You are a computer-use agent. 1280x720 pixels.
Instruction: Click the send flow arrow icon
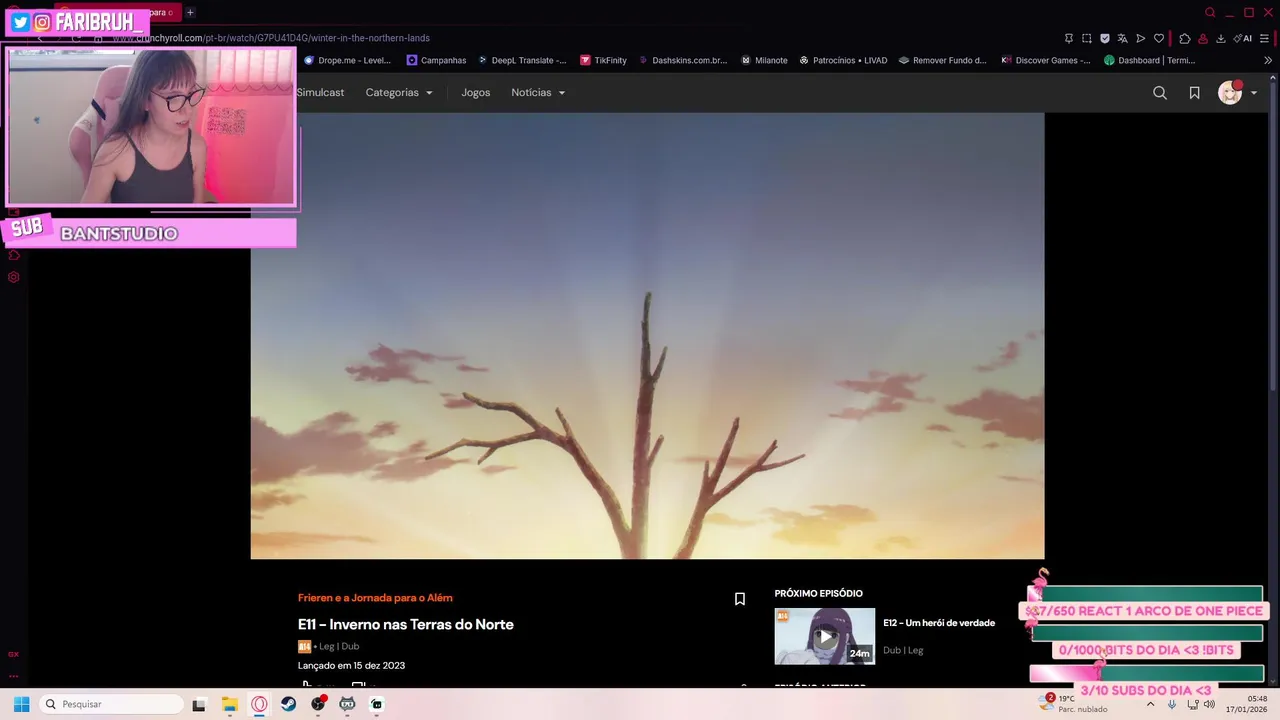pyautogui.click(x=1141, y=38)
